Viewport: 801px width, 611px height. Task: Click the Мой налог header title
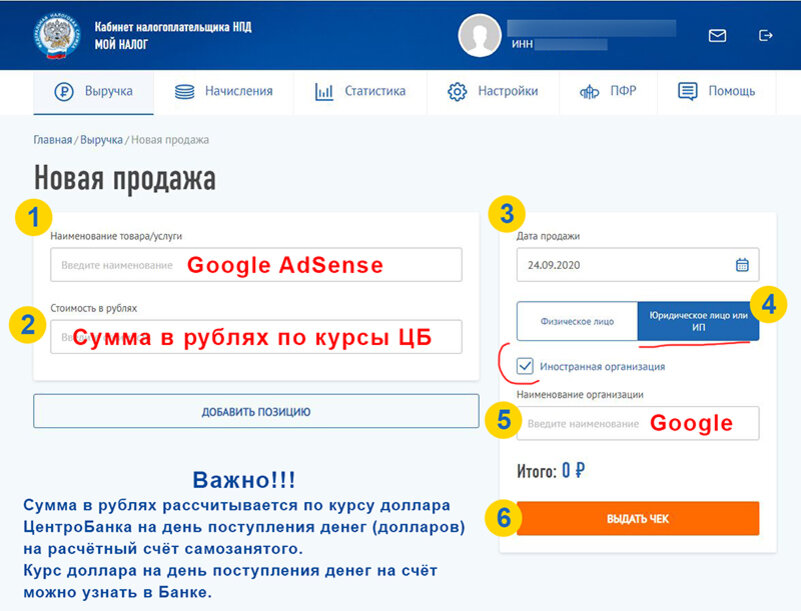[121, 44]
